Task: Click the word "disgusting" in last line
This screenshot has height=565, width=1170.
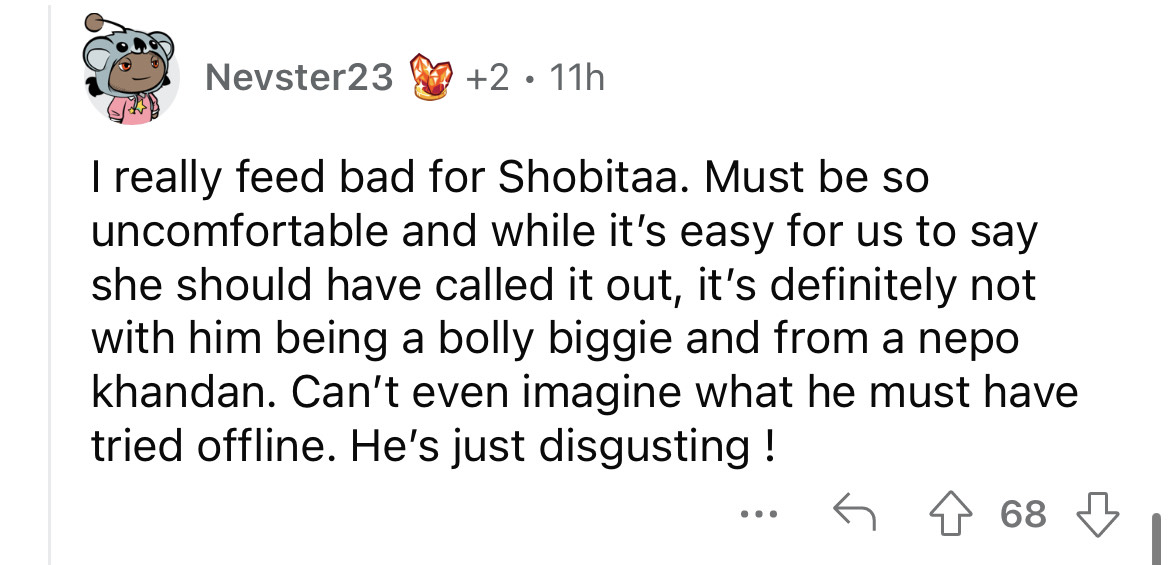Action: 644,445
